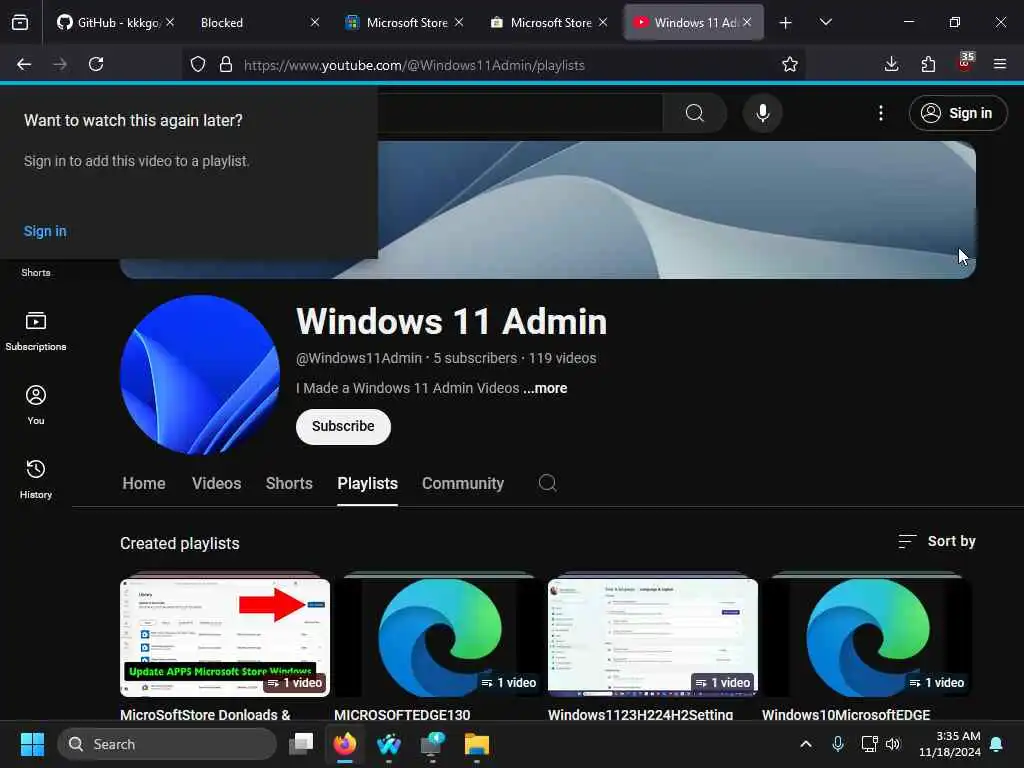Open Subscriptions in sidebar
Image resolution: width=1024 pixels, height=768 pixels.
point(36,332)
